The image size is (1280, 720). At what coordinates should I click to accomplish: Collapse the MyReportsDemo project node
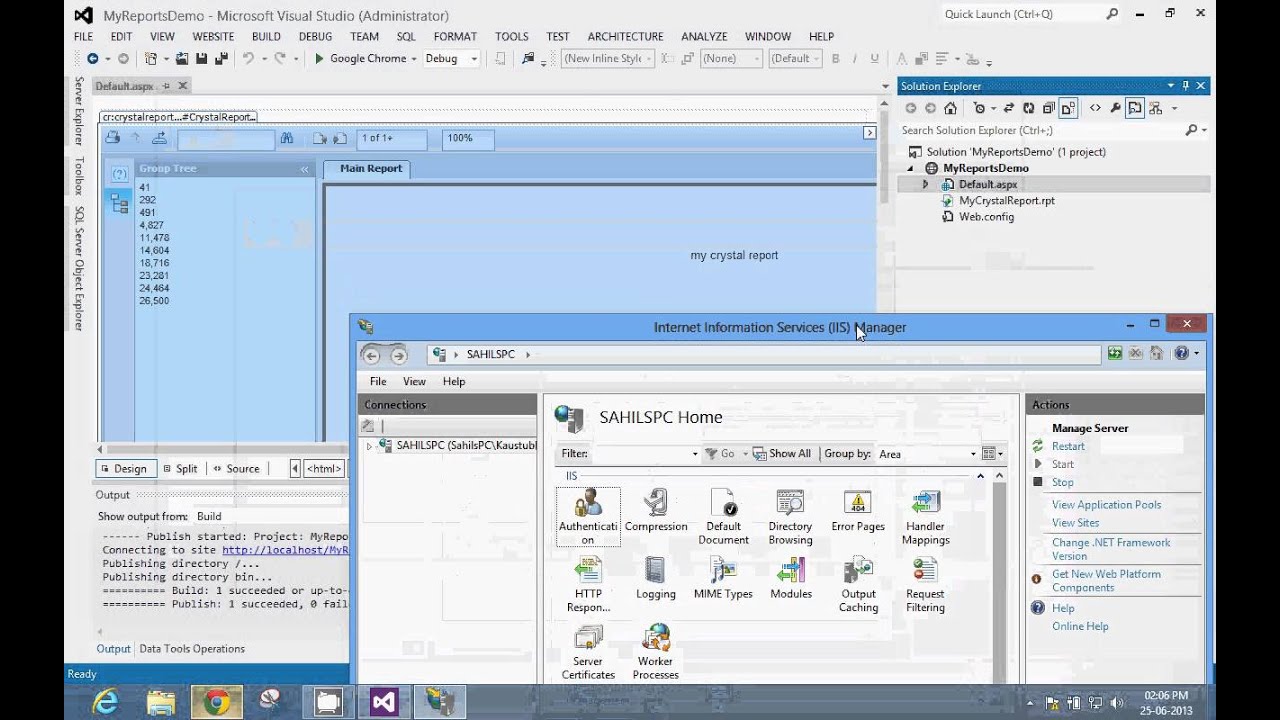911,168
